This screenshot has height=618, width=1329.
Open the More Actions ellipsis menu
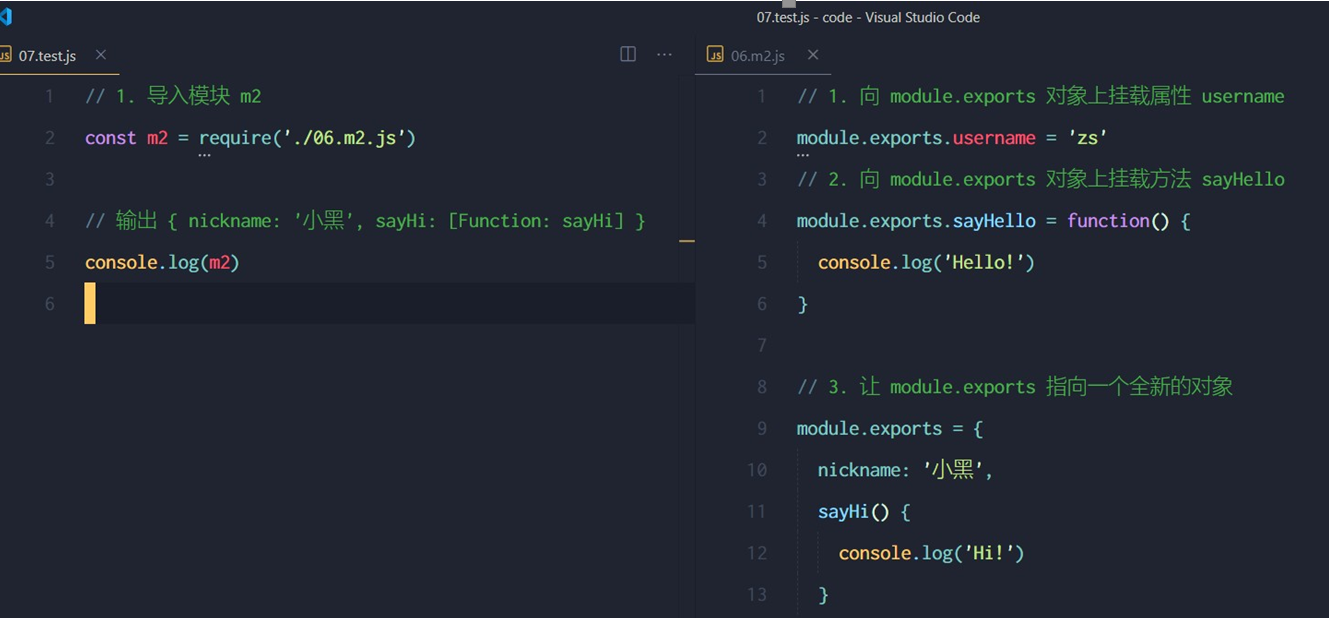click(664, 55)
